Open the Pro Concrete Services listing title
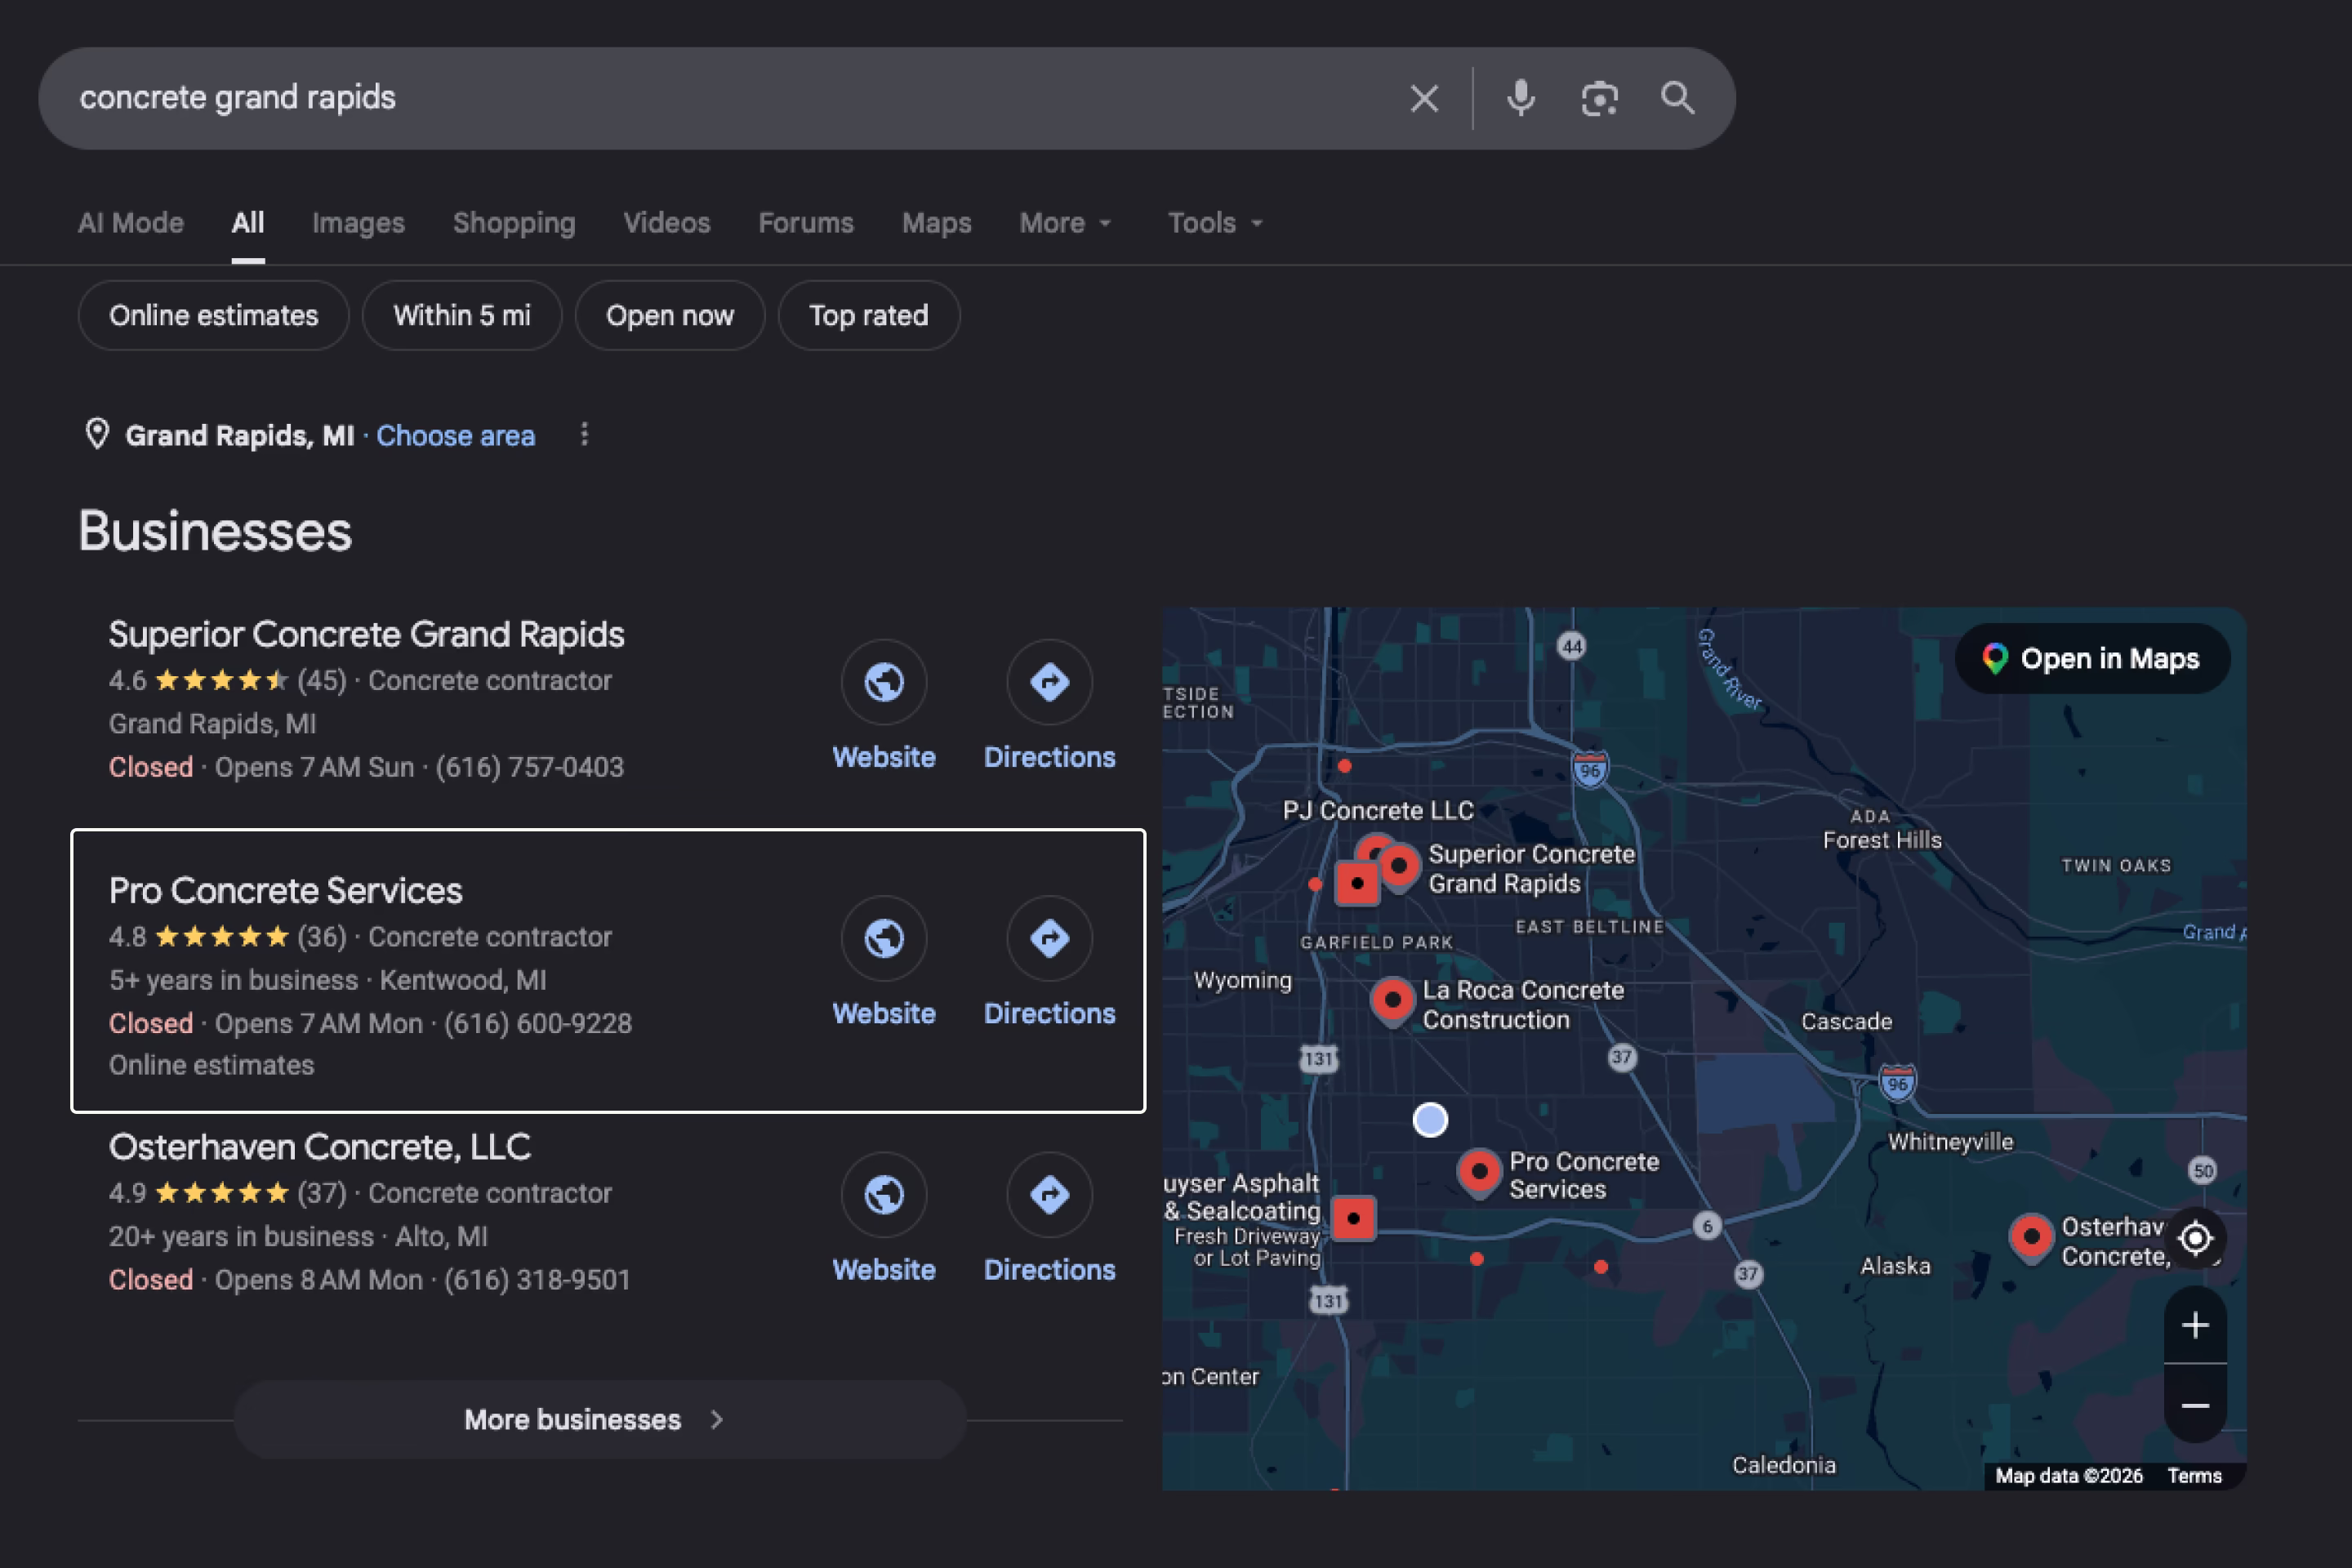Screen dimensions: 2352x1568 point(285,890)
